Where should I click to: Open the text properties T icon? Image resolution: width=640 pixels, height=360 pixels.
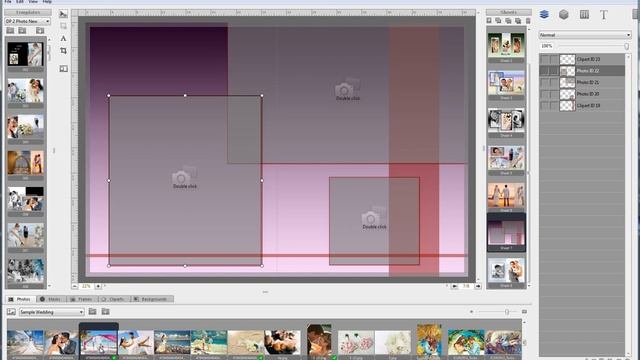pos(603,15)
